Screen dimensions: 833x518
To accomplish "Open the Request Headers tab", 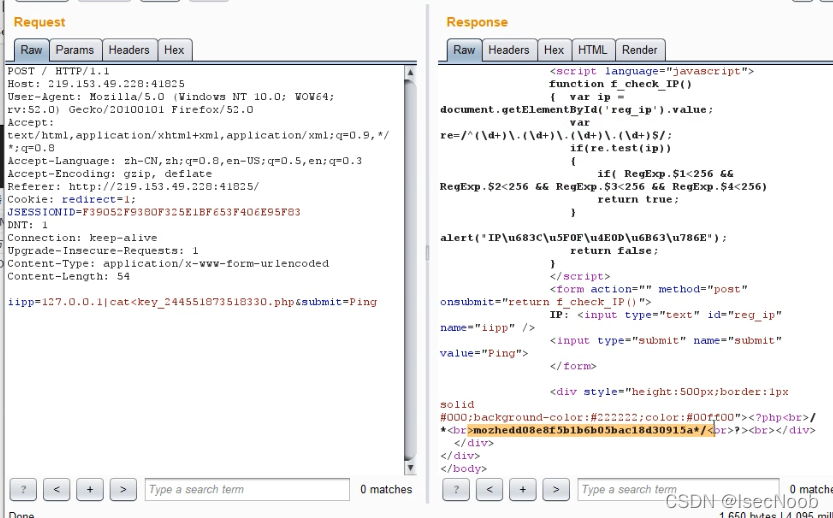I will [x=129, y=50].
